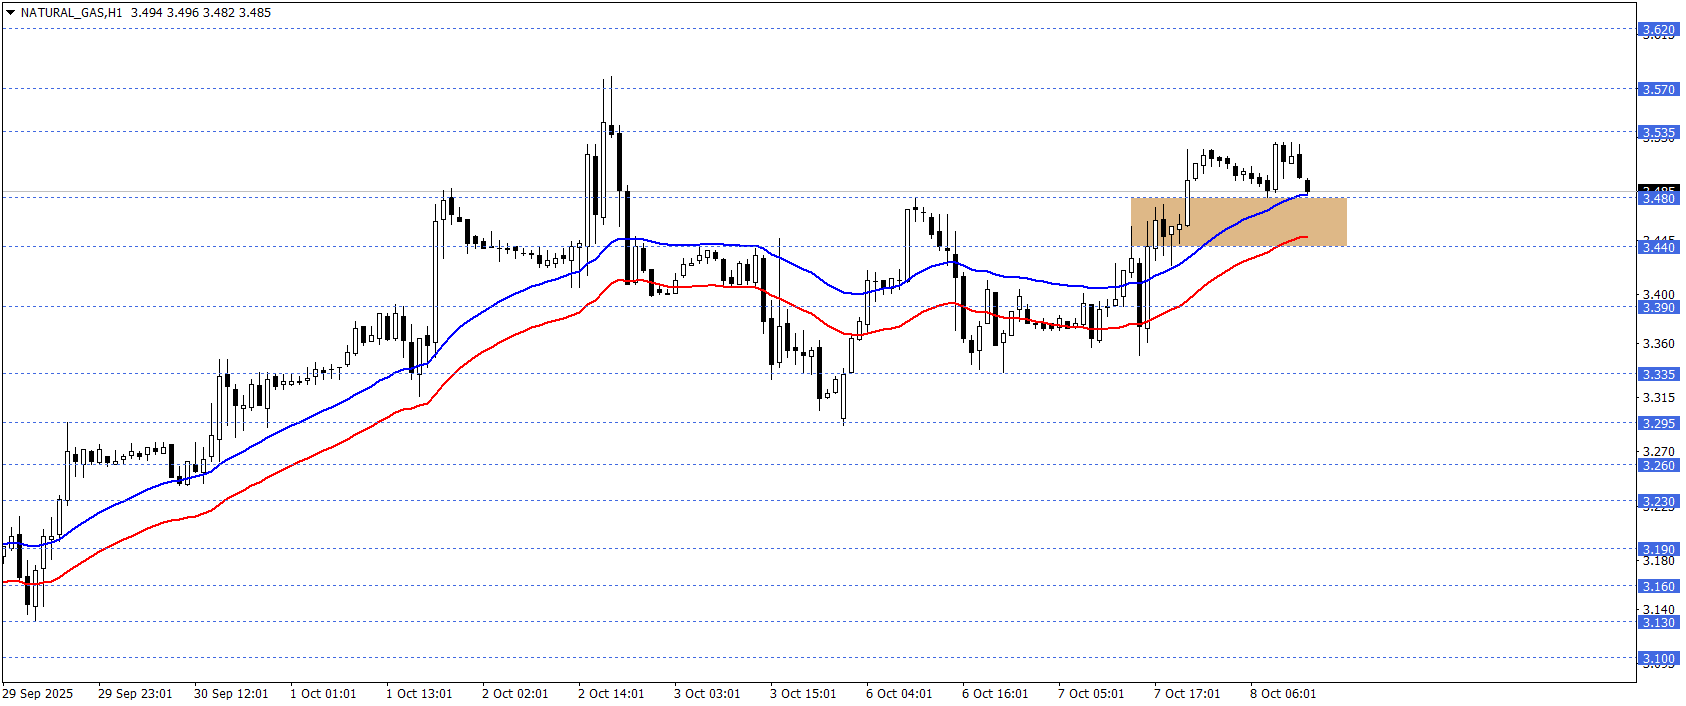1686x706 pixels.
Task: Click the 2 Oct 14:01 time label
Action: click(611, 694)
